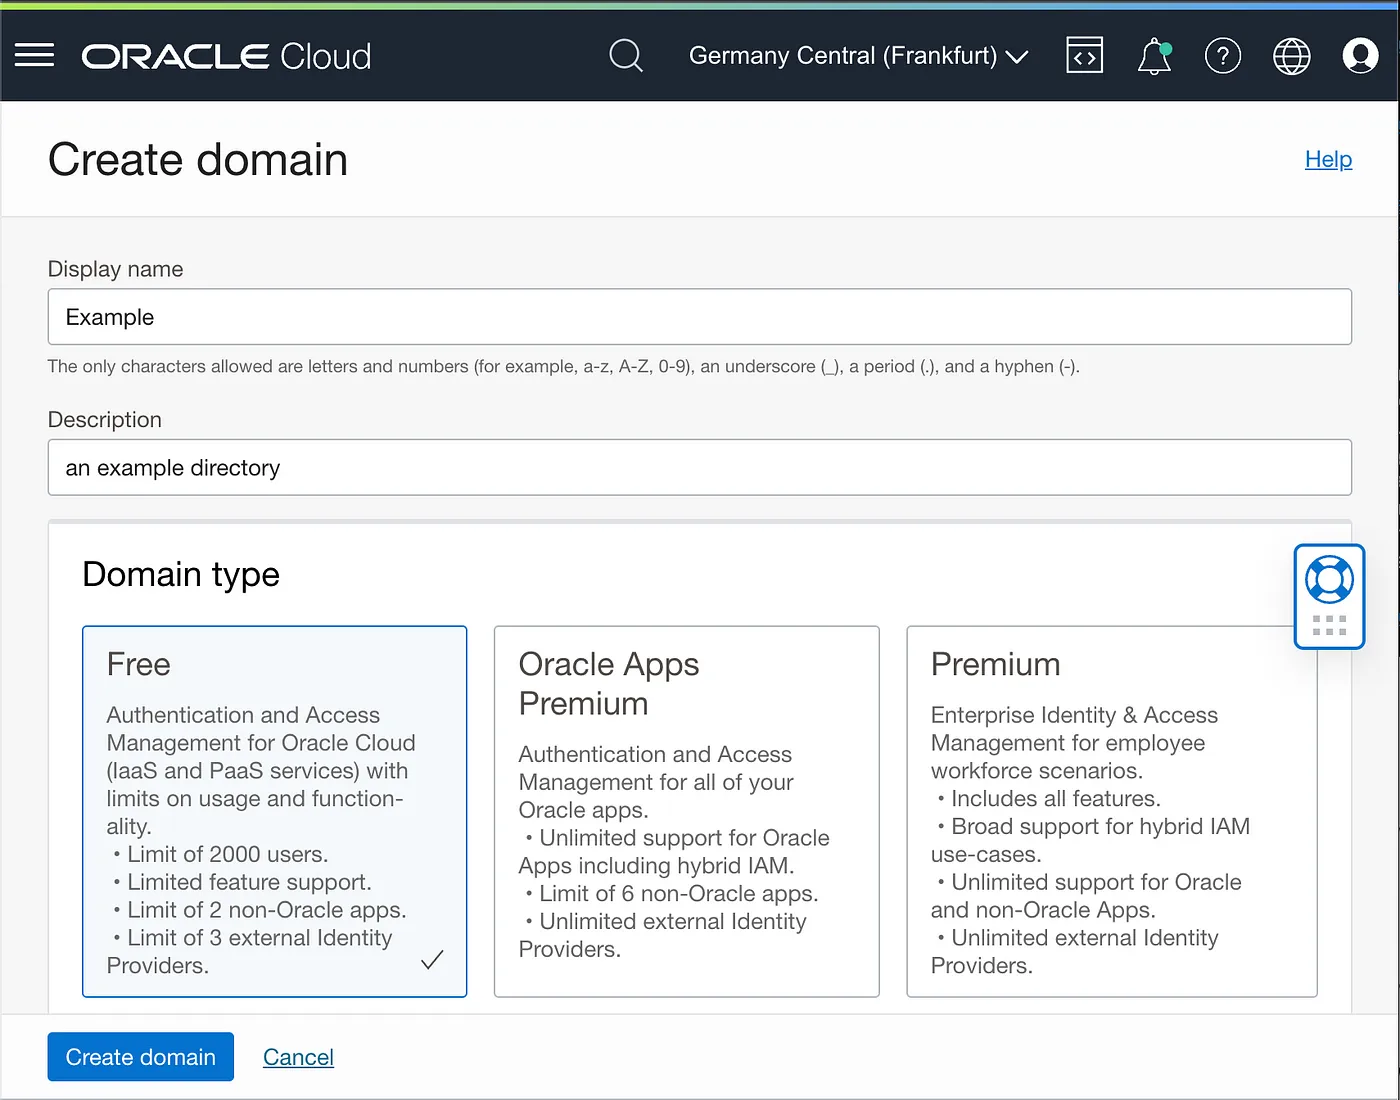Expand the Germany Central (Frankfurt) region selector
This screenshot has height=1100, width=1400.
click(858, 55)
